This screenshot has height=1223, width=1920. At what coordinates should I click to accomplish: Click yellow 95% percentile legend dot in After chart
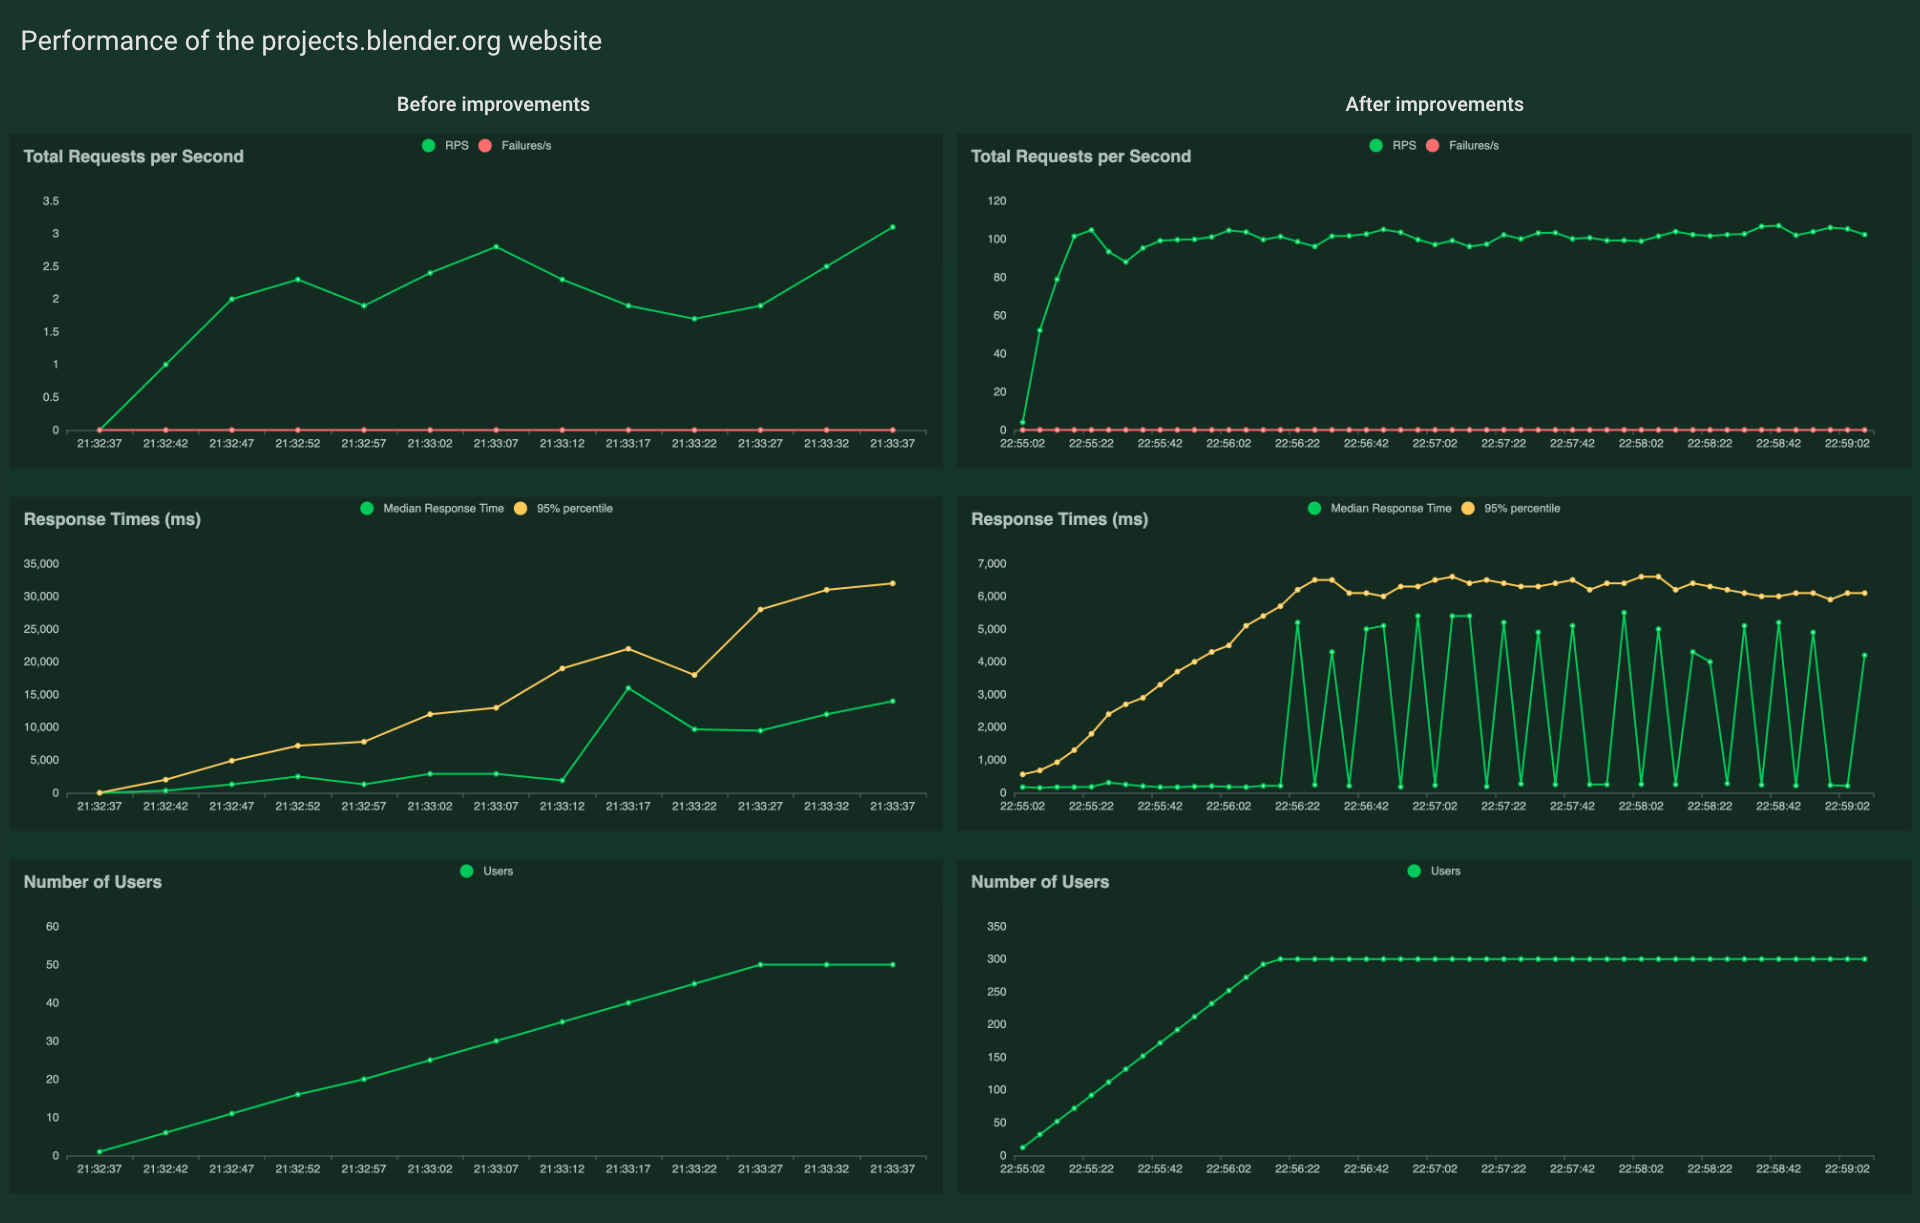pos(1468,509)
